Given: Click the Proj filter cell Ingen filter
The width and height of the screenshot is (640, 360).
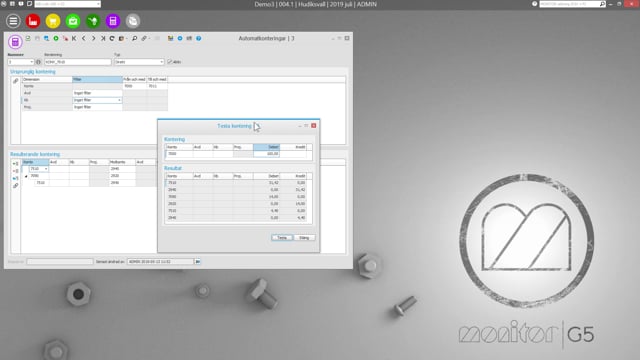Looking at the screenshot, I should (x=97, y=107).
